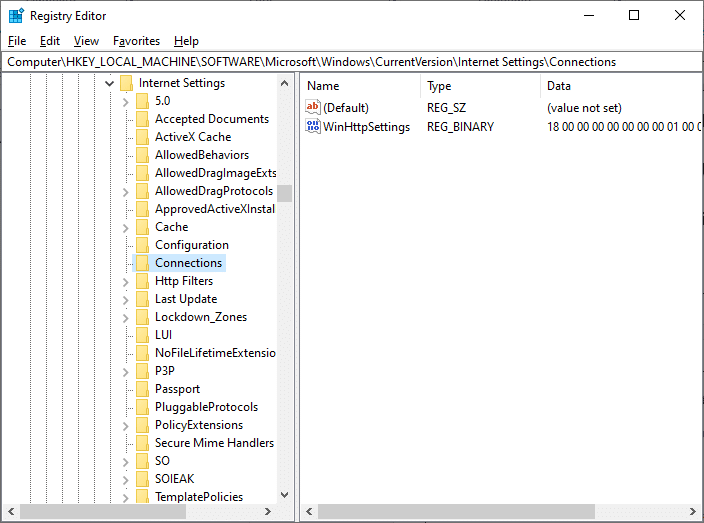Viewport: 704px width, 523px height.
Task: Click the PluggableProtocols folder icon
Action: click(x=142, y=407)
